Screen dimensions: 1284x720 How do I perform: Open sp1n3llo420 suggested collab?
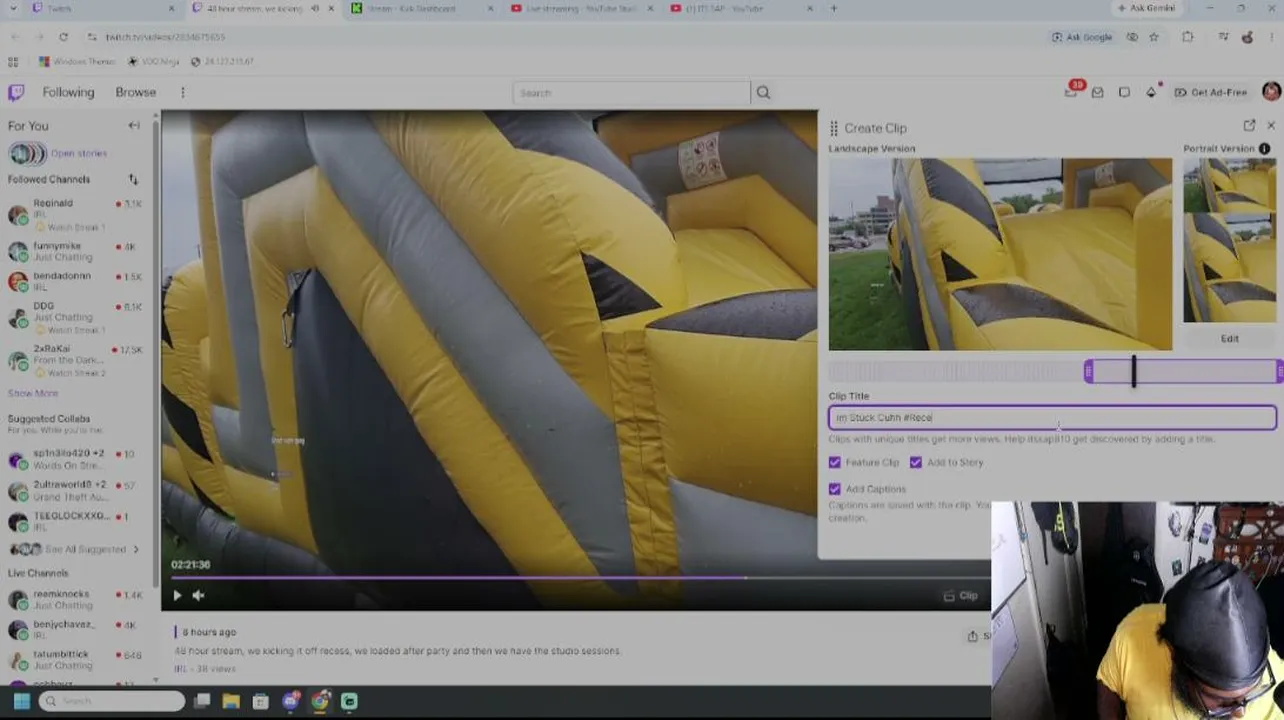click(x=75, y=459)
